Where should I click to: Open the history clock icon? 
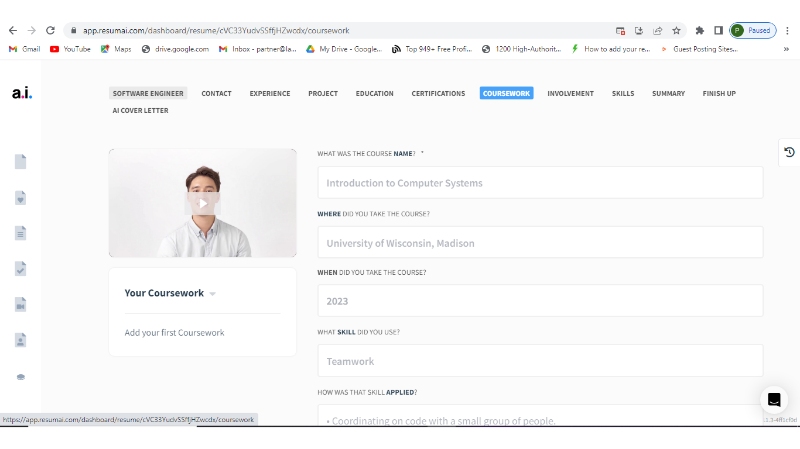pyautogui.click(x=789, y=152)
